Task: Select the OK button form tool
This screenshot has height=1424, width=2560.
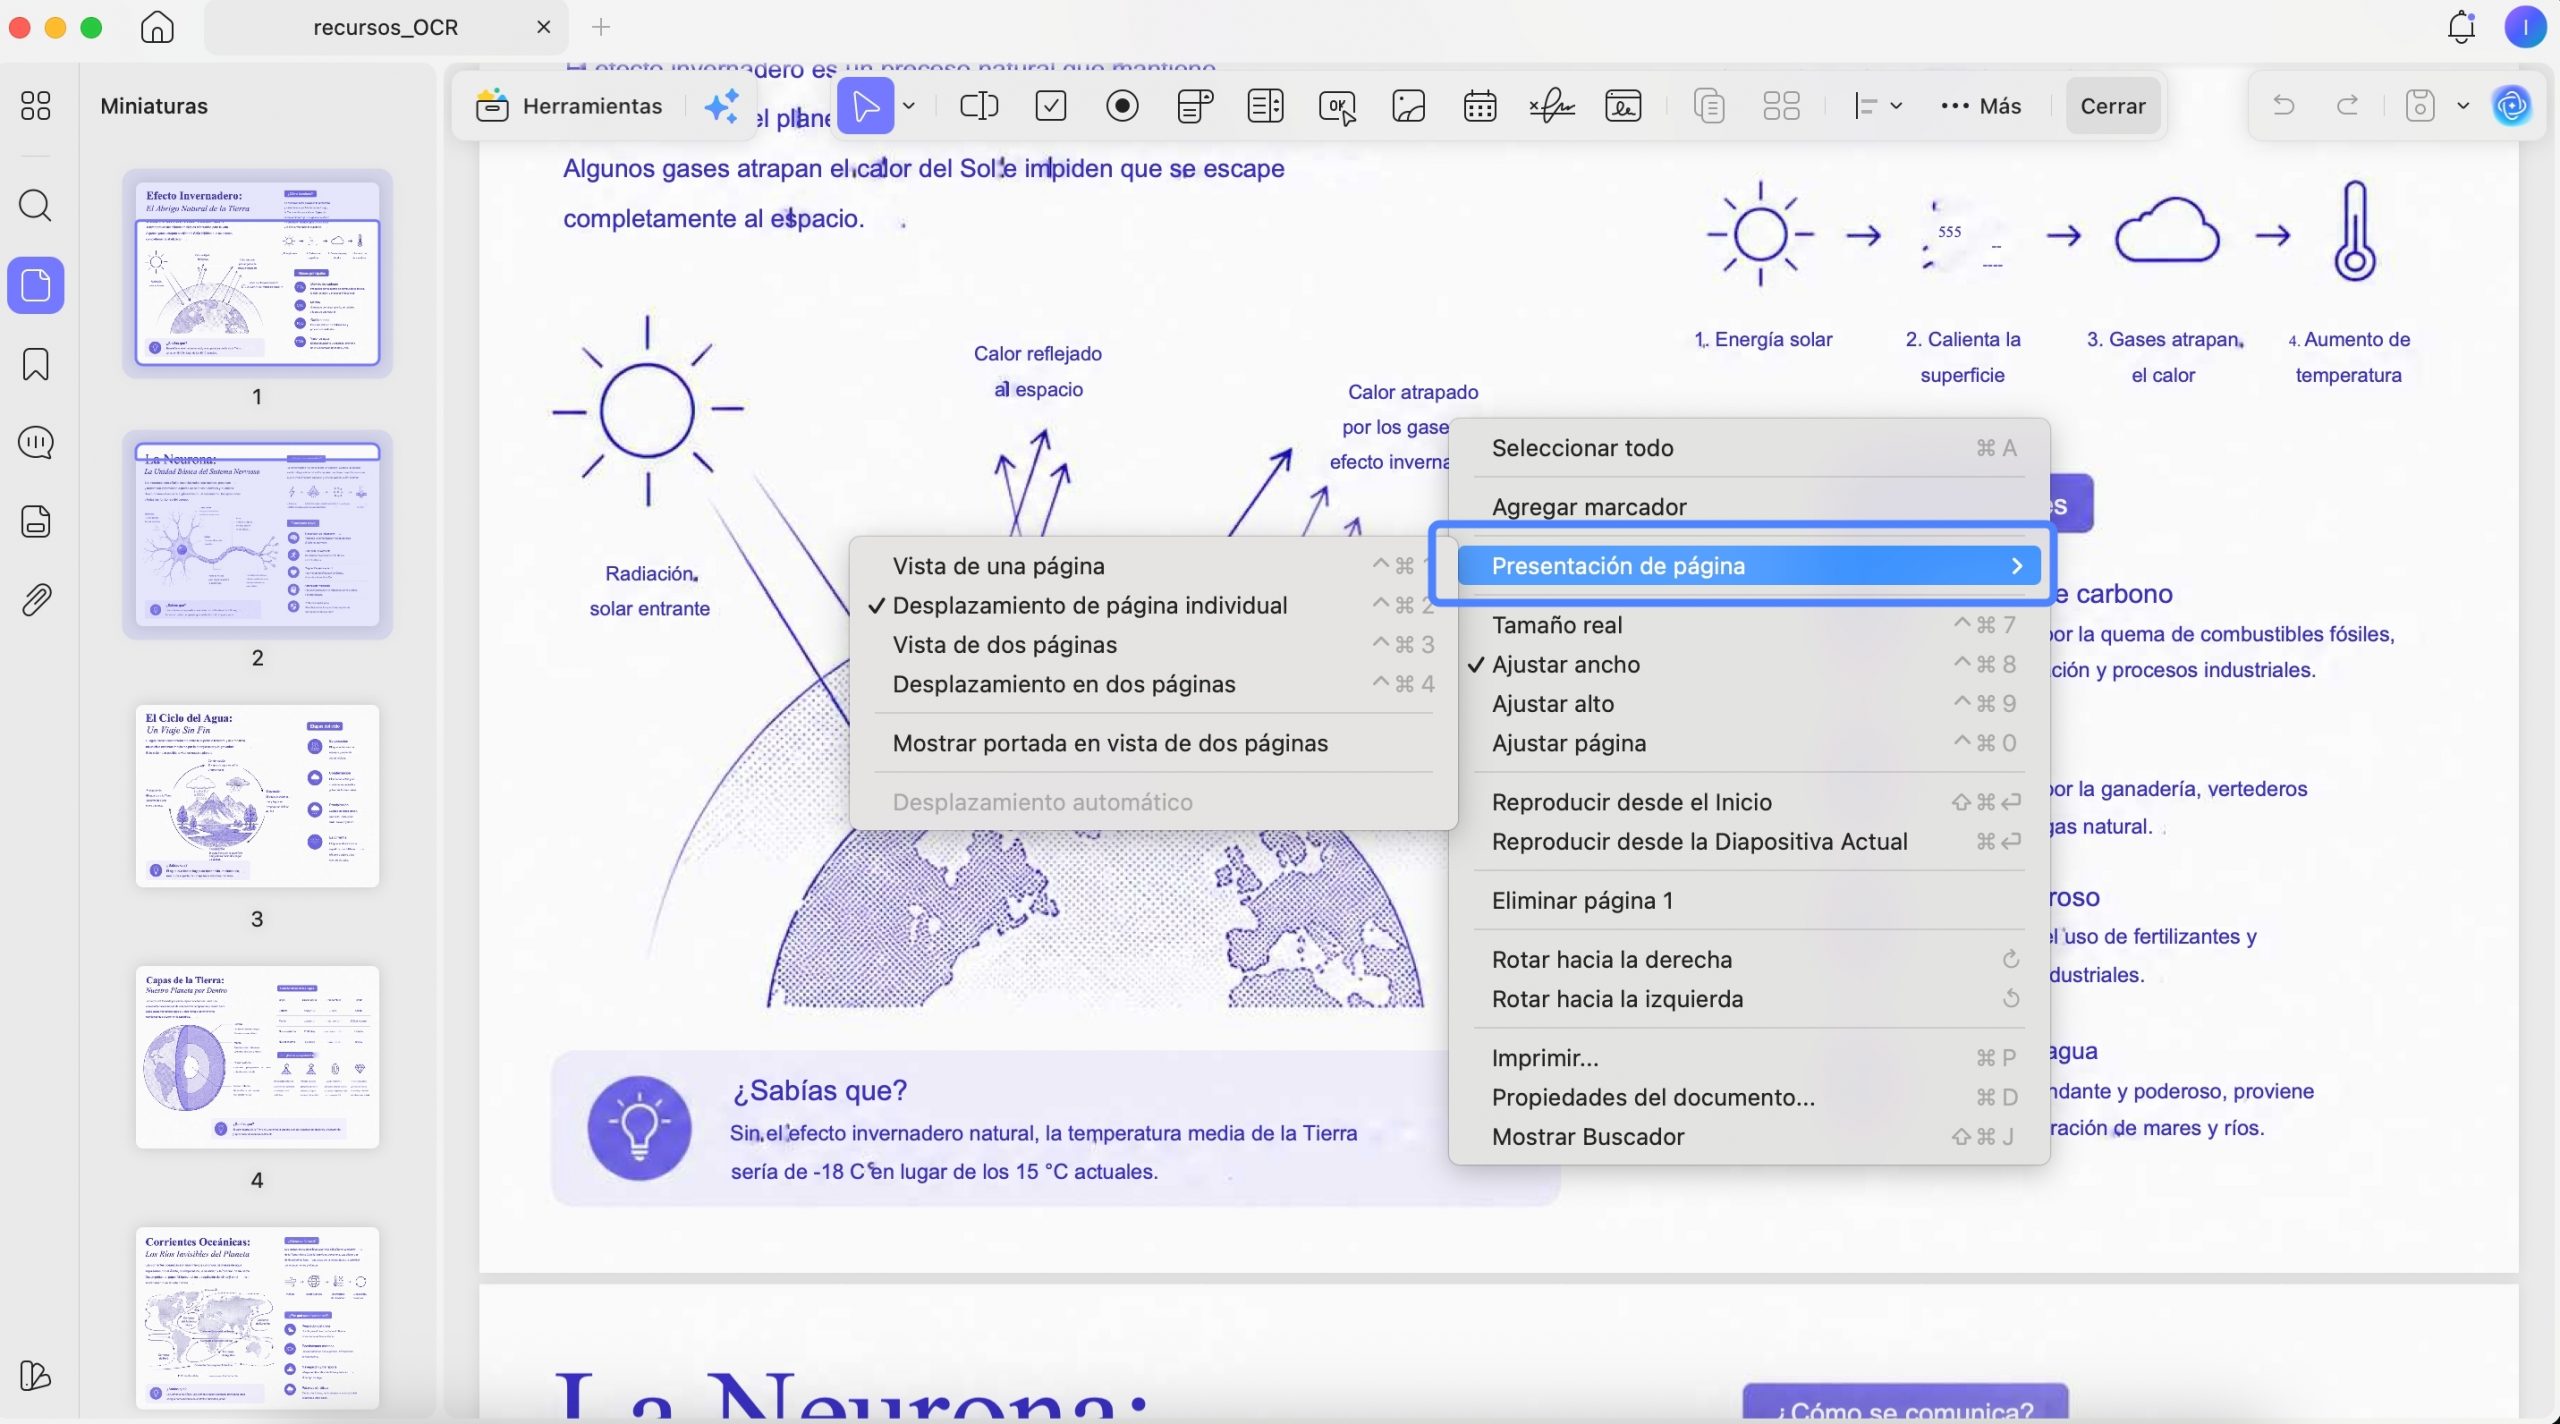Action: point(1338,107)
